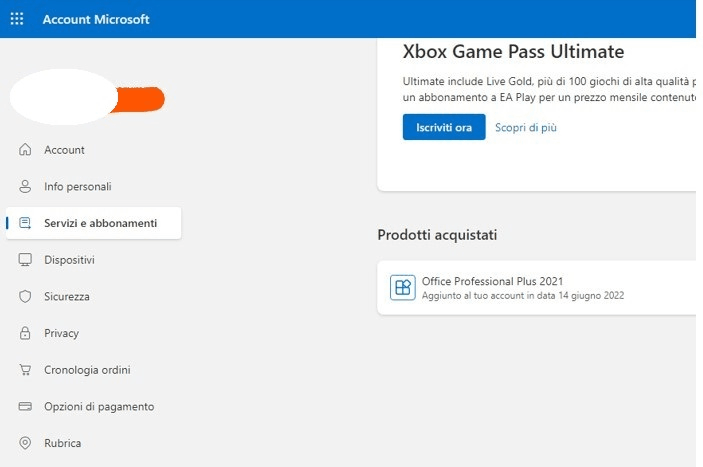This screenshot has width=703, height=467.
Task: Click the location pin icon for Rubrica
Action: pos(25,443)
